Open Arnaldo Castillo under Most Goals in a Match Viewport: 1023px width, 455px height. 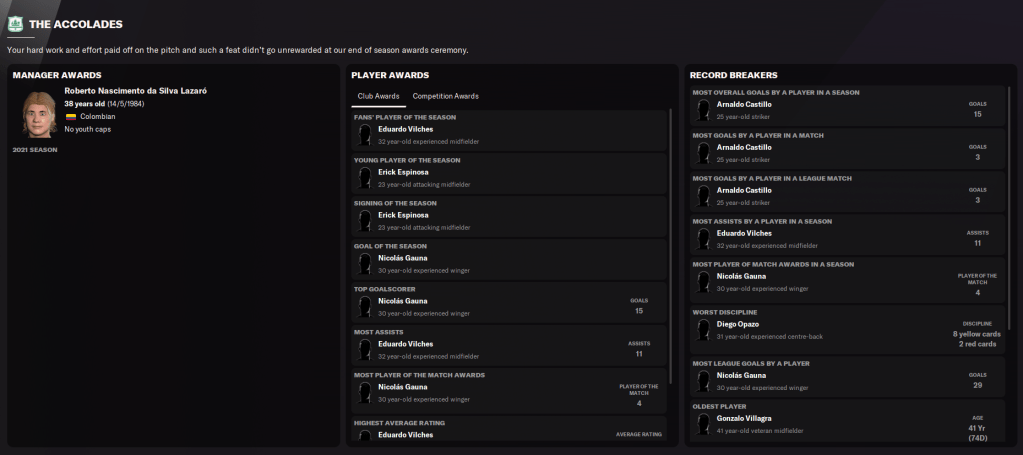[744, 147]
